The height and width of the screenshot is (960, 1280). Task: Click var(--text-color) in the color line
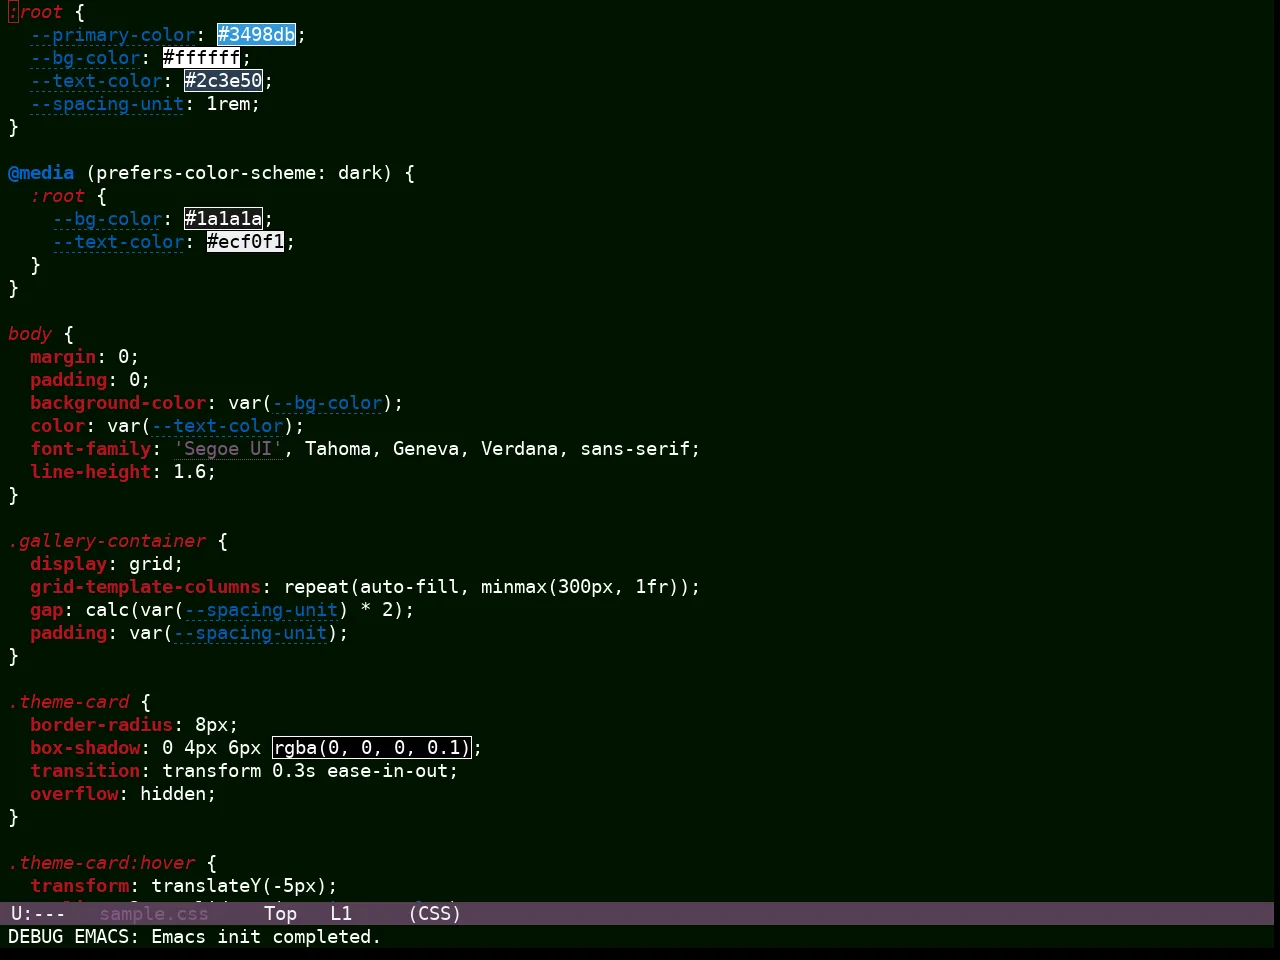click(201, 426)
